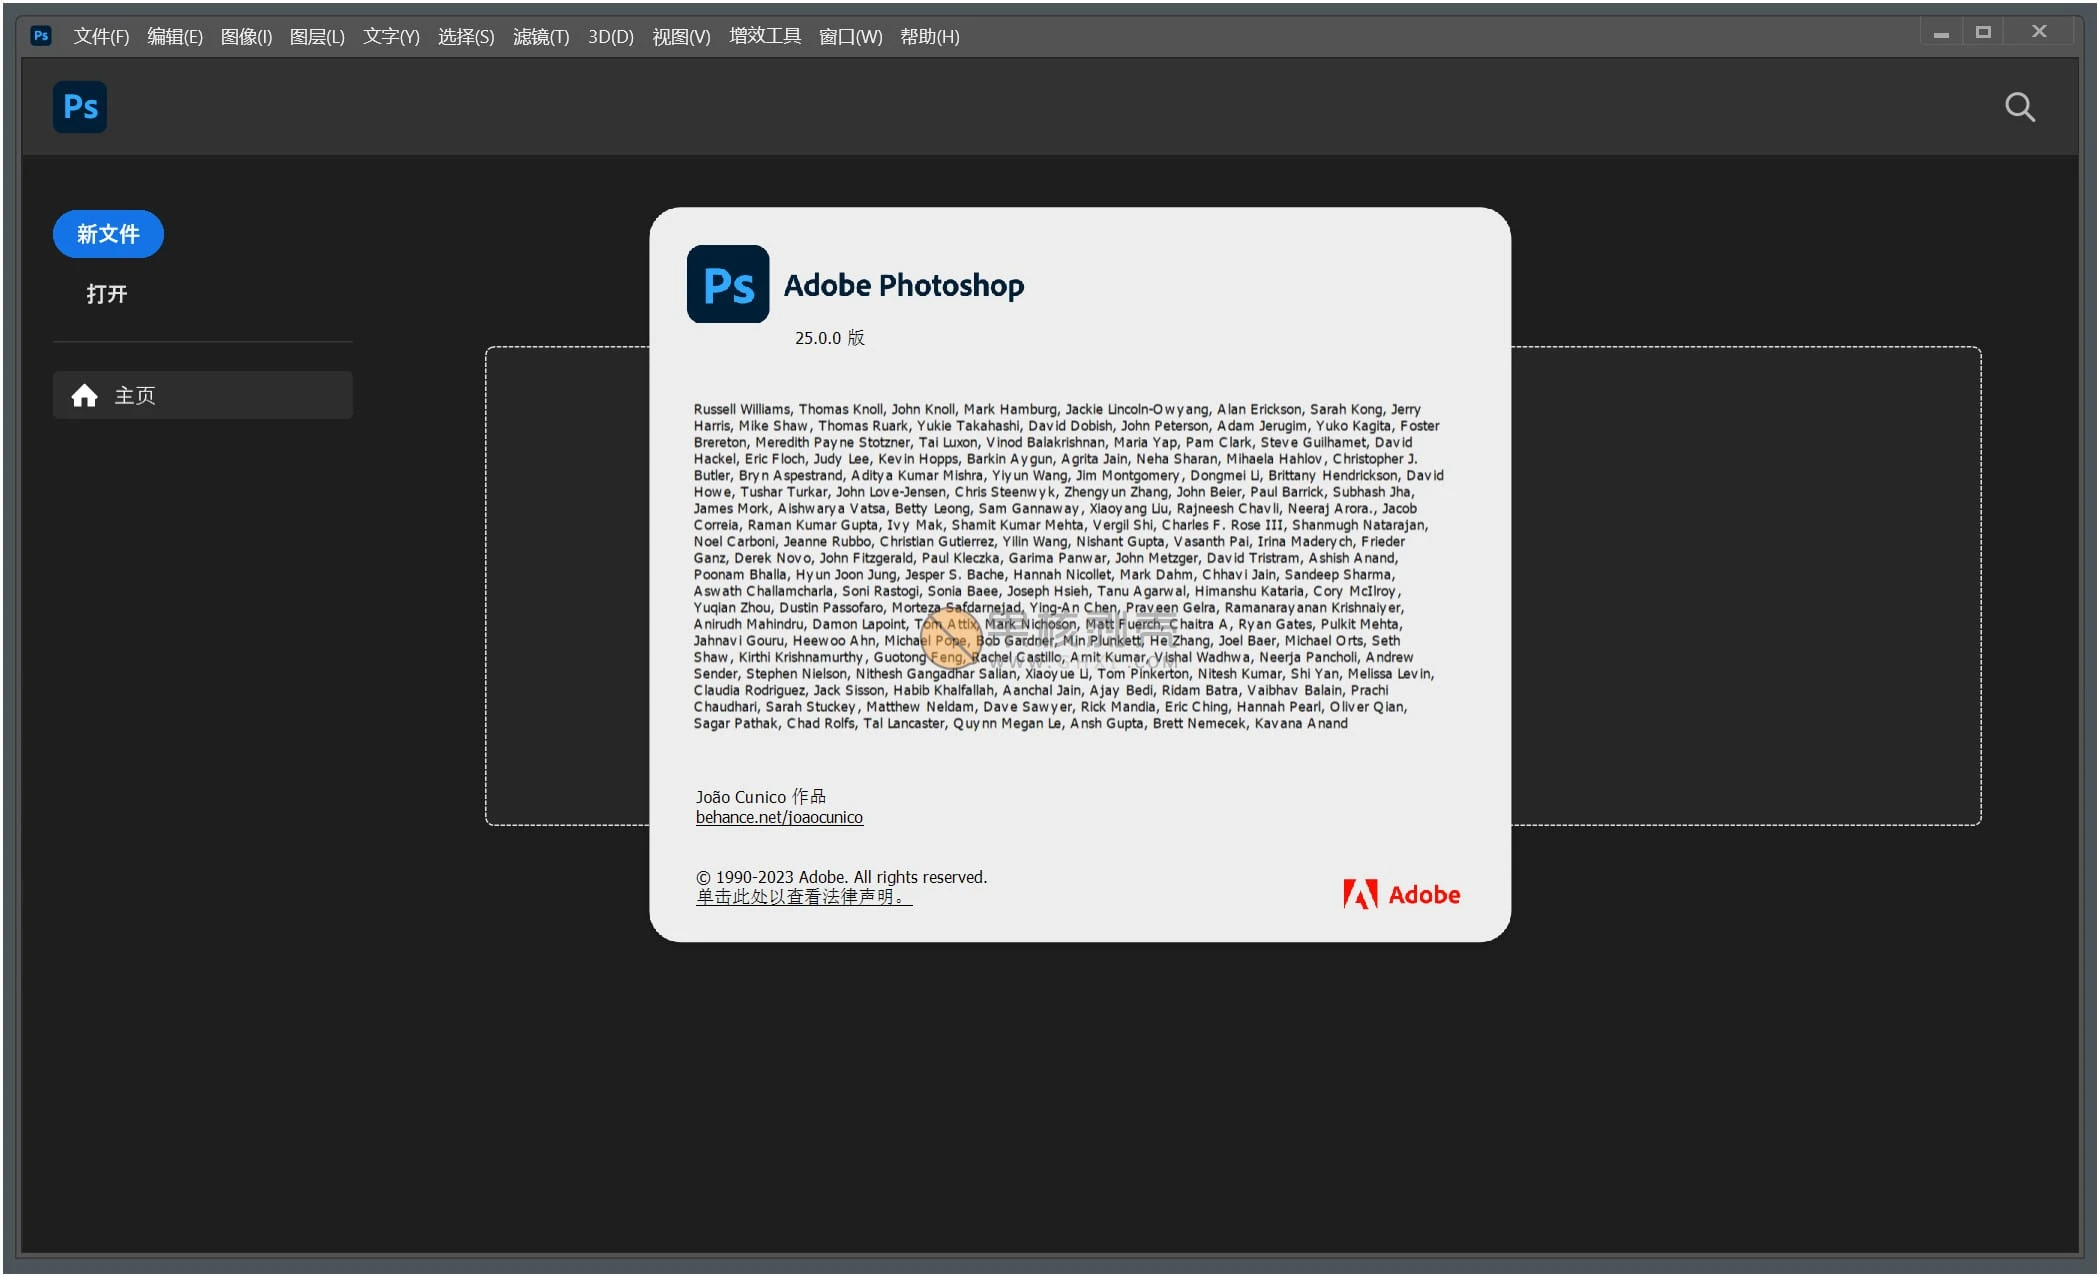
Task: Open the 帮助(H) menu
Action: (x=929, y=36)
